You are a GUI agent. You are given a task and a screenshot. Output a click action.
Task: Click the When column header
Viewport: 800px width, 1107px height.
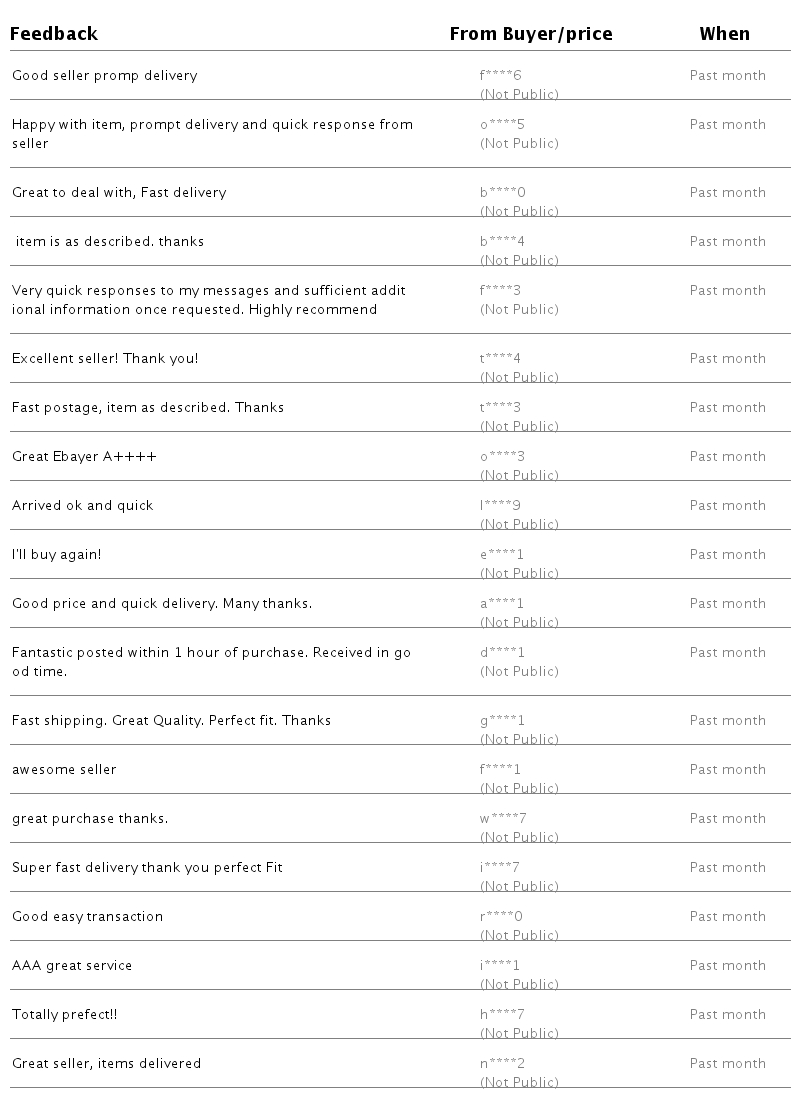724,34
